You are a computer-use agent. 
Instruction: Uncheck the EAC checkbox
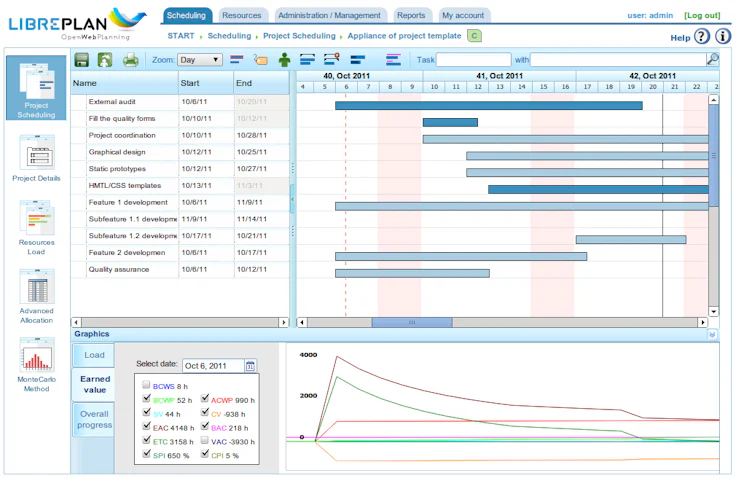[x=146, y=427]
